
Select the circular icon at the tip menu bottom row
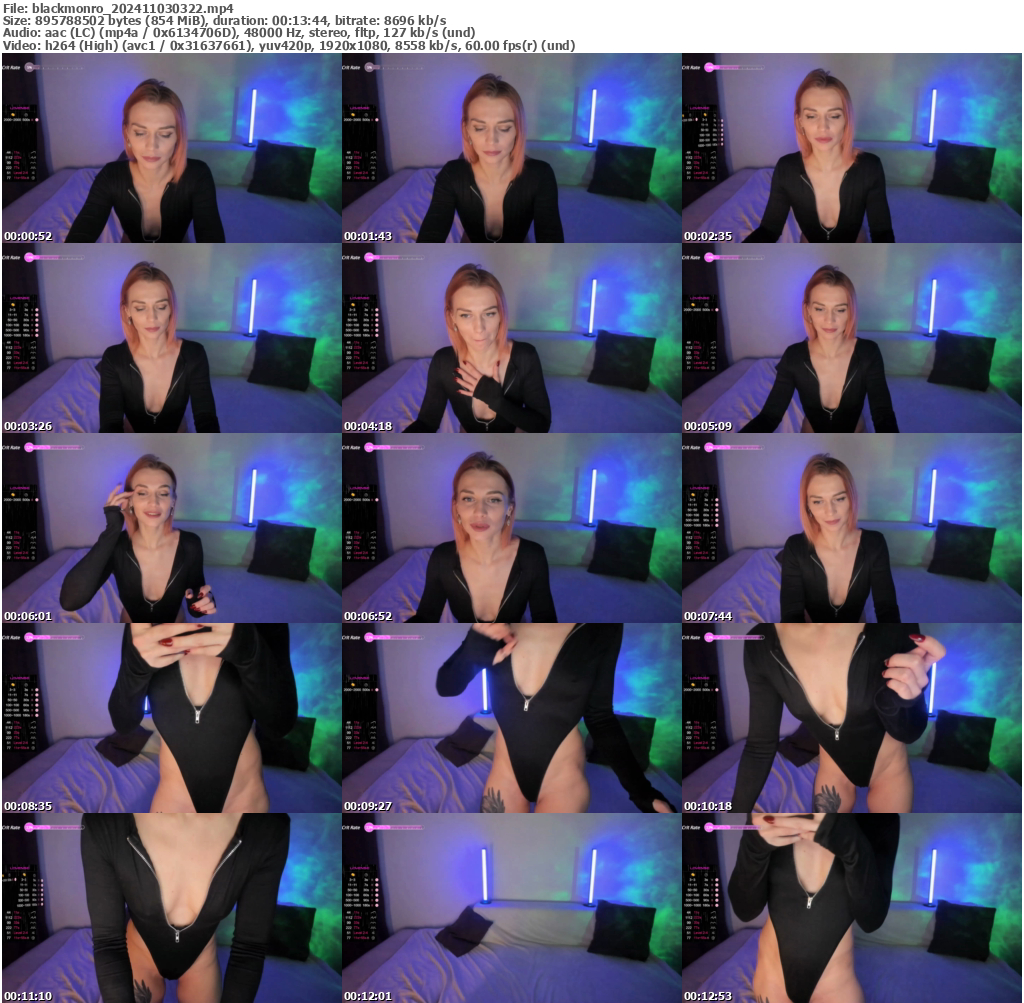tap(714, 178)
